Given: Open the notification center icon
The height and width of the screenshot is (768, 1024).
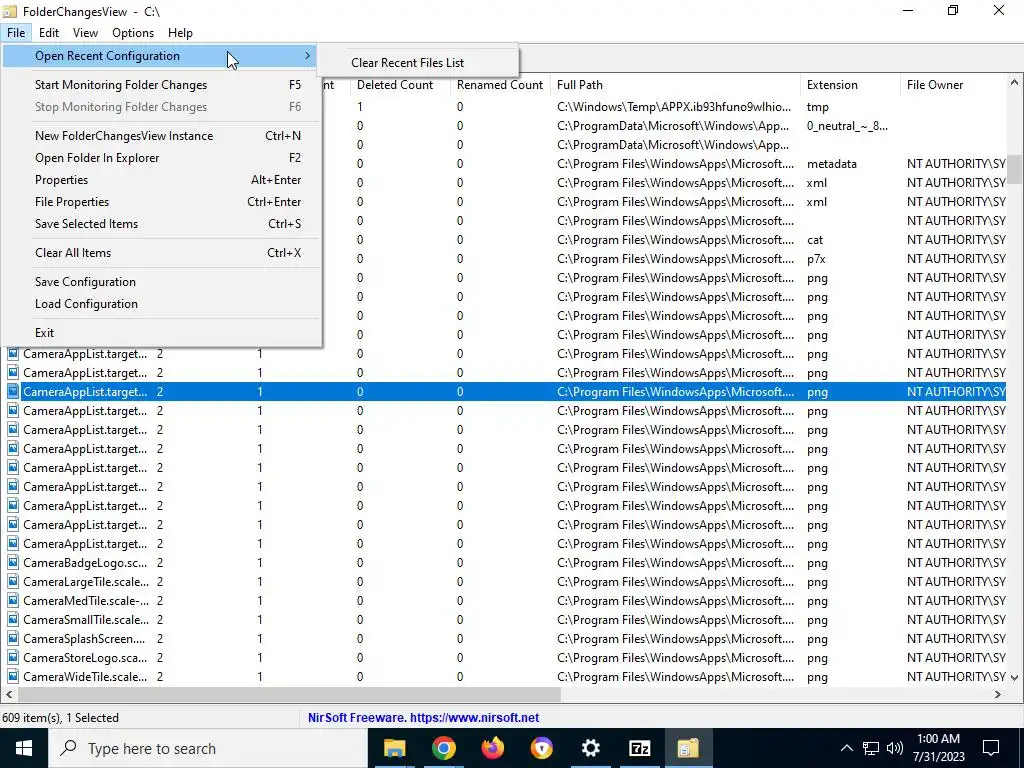Looking at the screenshot, I should point(991,748).
